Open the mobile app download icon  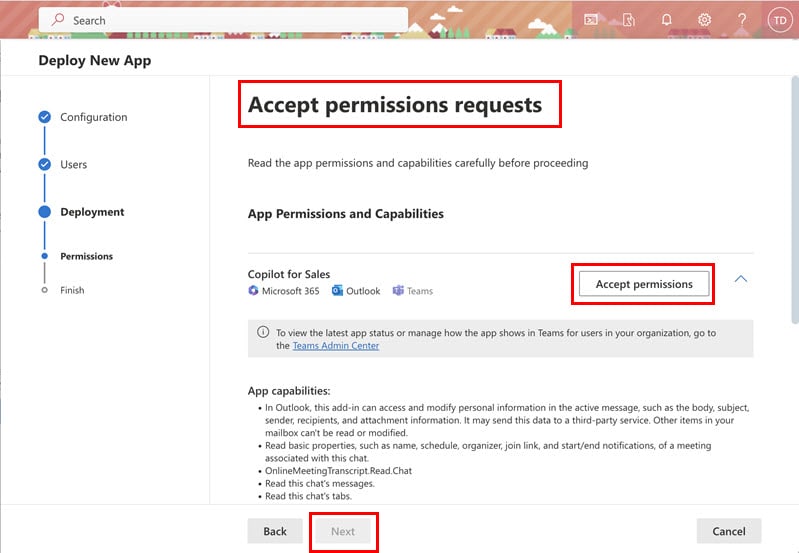[629, 20]
